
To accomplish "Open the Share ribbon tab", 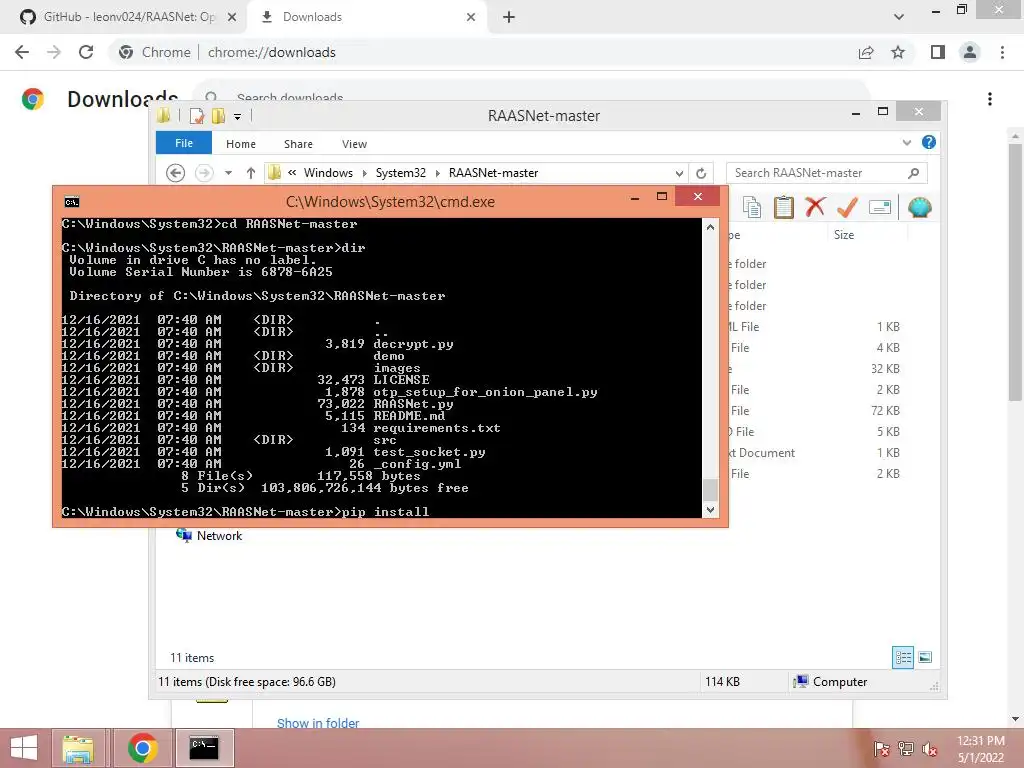I will 298,144.
